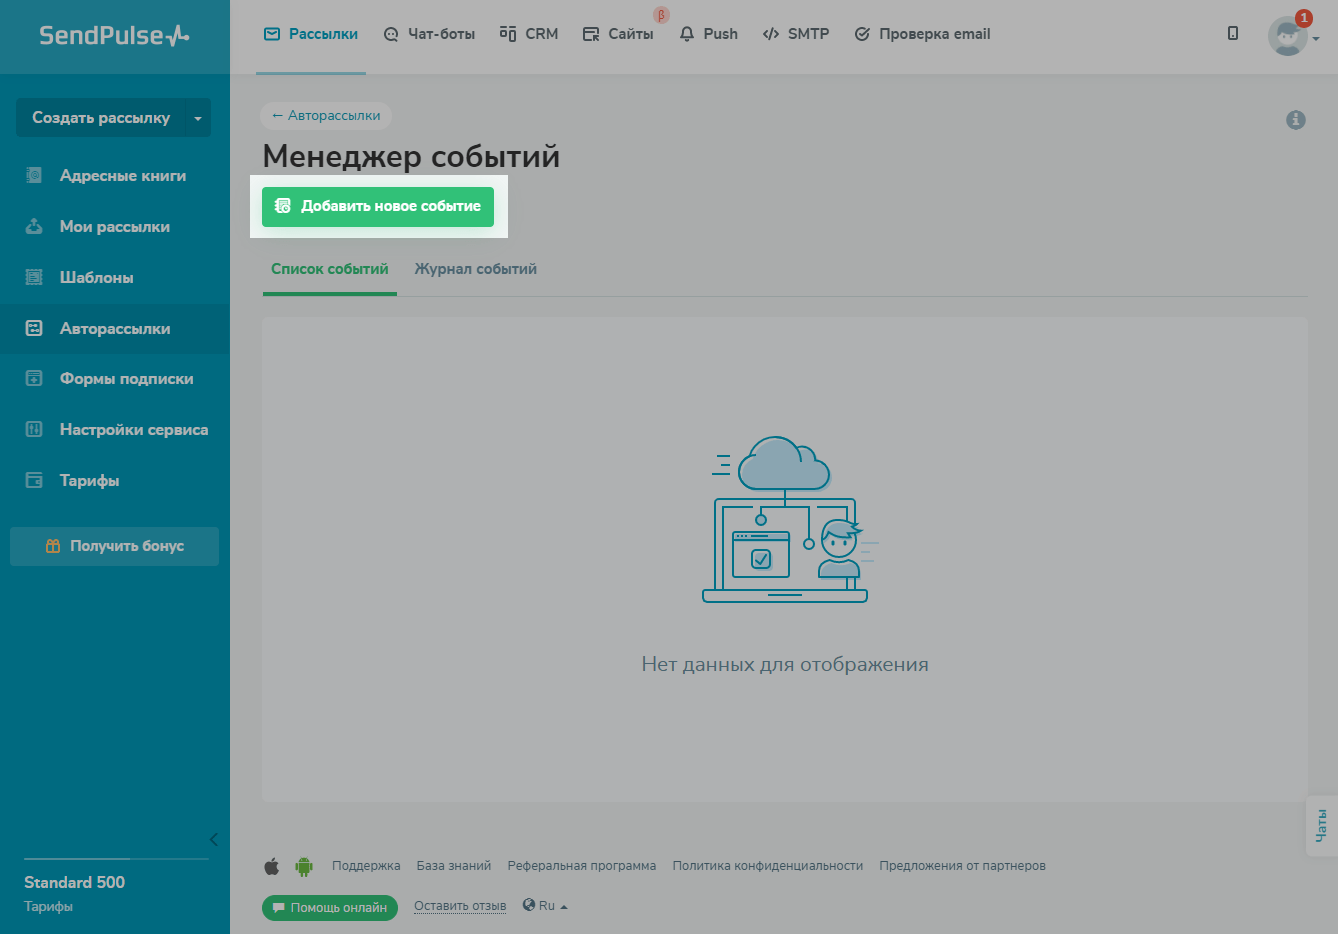Go back via the Авторассылки link
Image resolution: width=1338 pixels, height=934 pixels.
[326, 116]
